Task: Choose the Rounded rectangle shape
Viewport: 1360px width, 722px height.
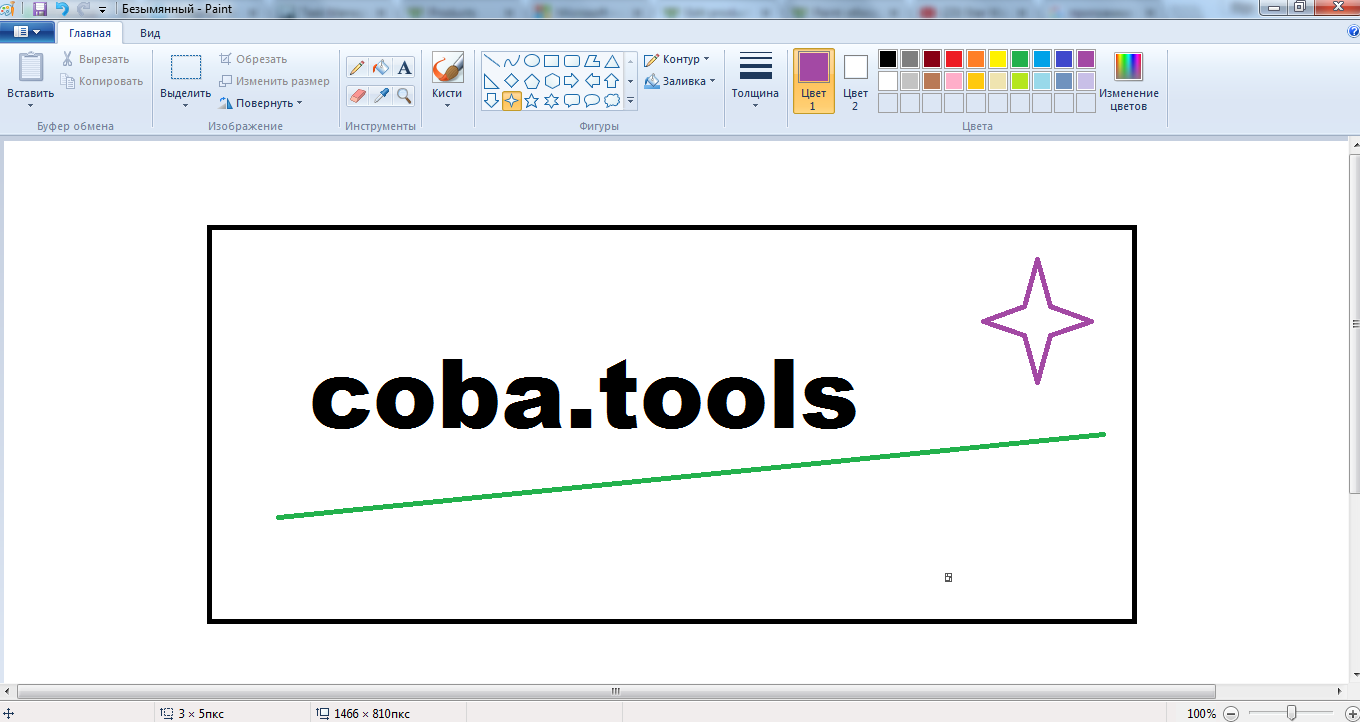Action: 572,61
